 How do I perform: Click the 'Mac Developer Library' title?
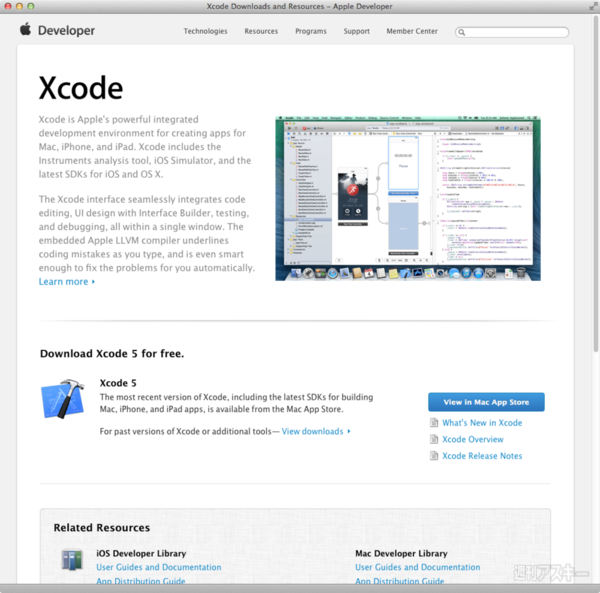coord(401,553)
